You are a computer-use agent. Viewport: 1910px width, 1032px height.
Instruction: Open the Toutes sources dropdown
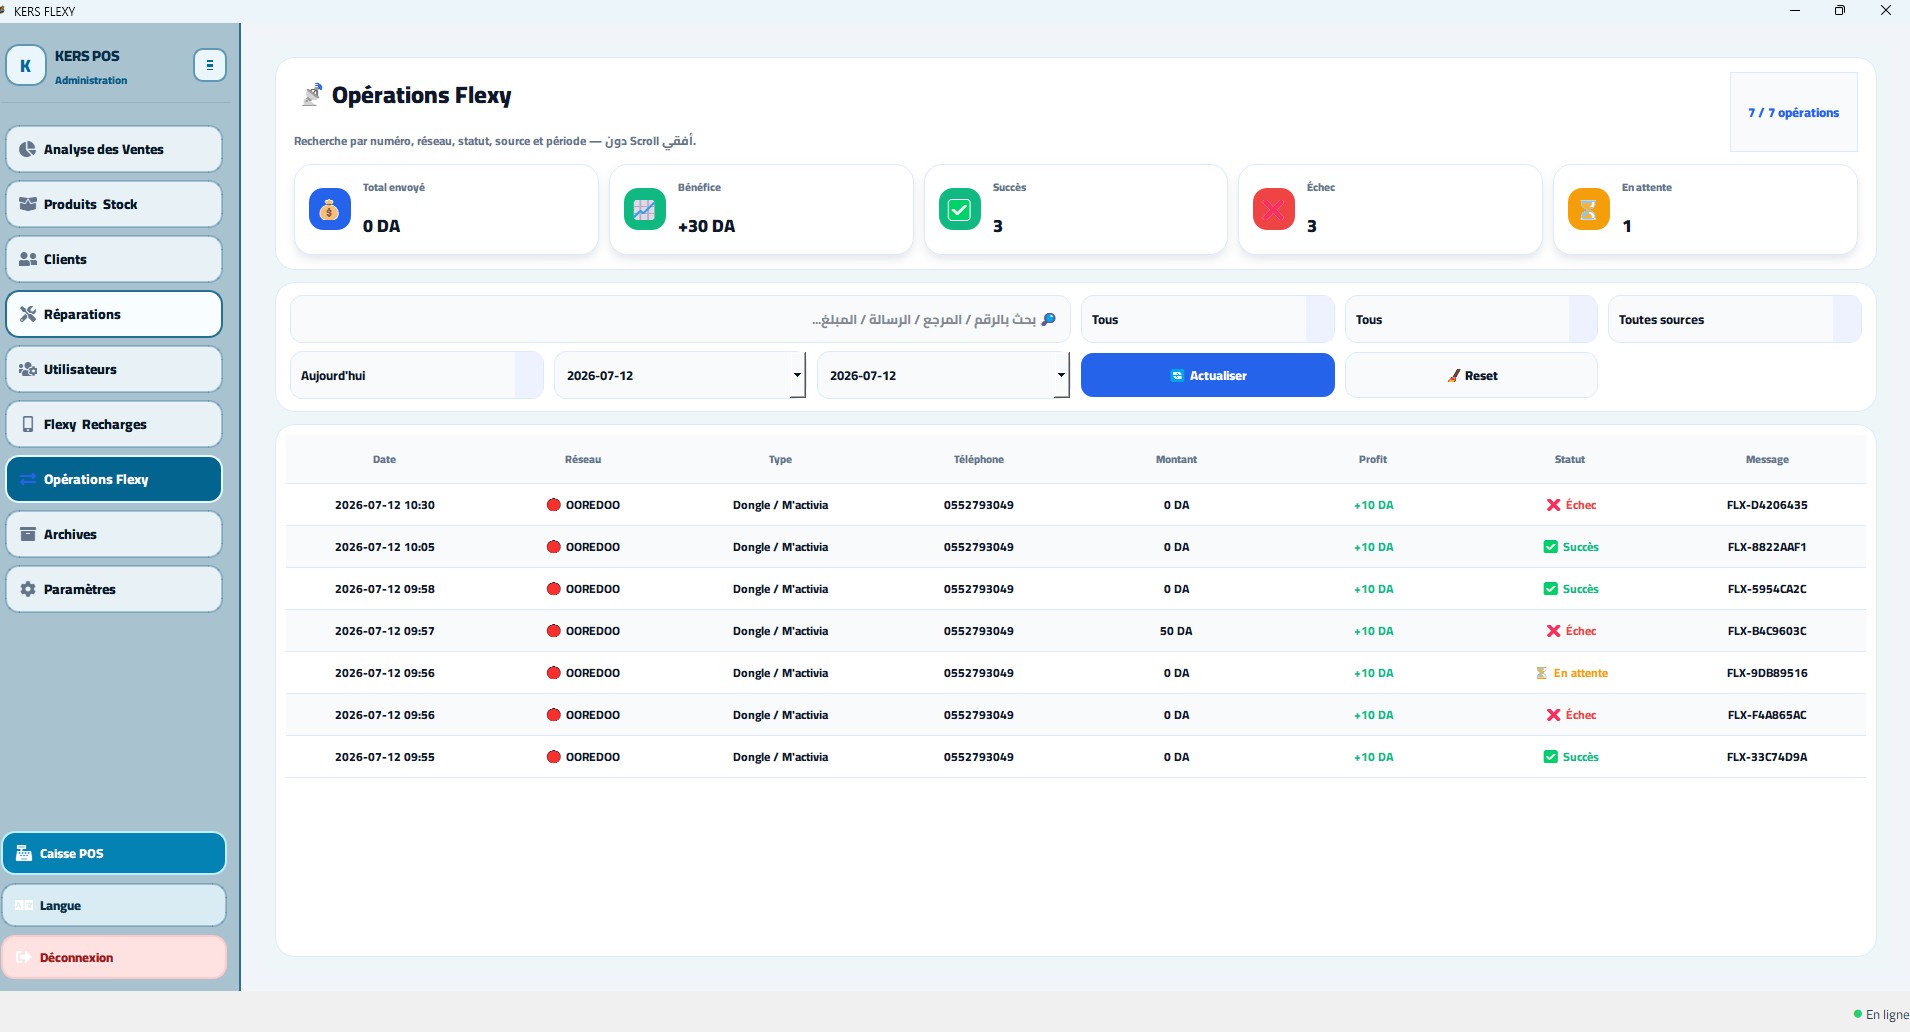[1734, 320]
